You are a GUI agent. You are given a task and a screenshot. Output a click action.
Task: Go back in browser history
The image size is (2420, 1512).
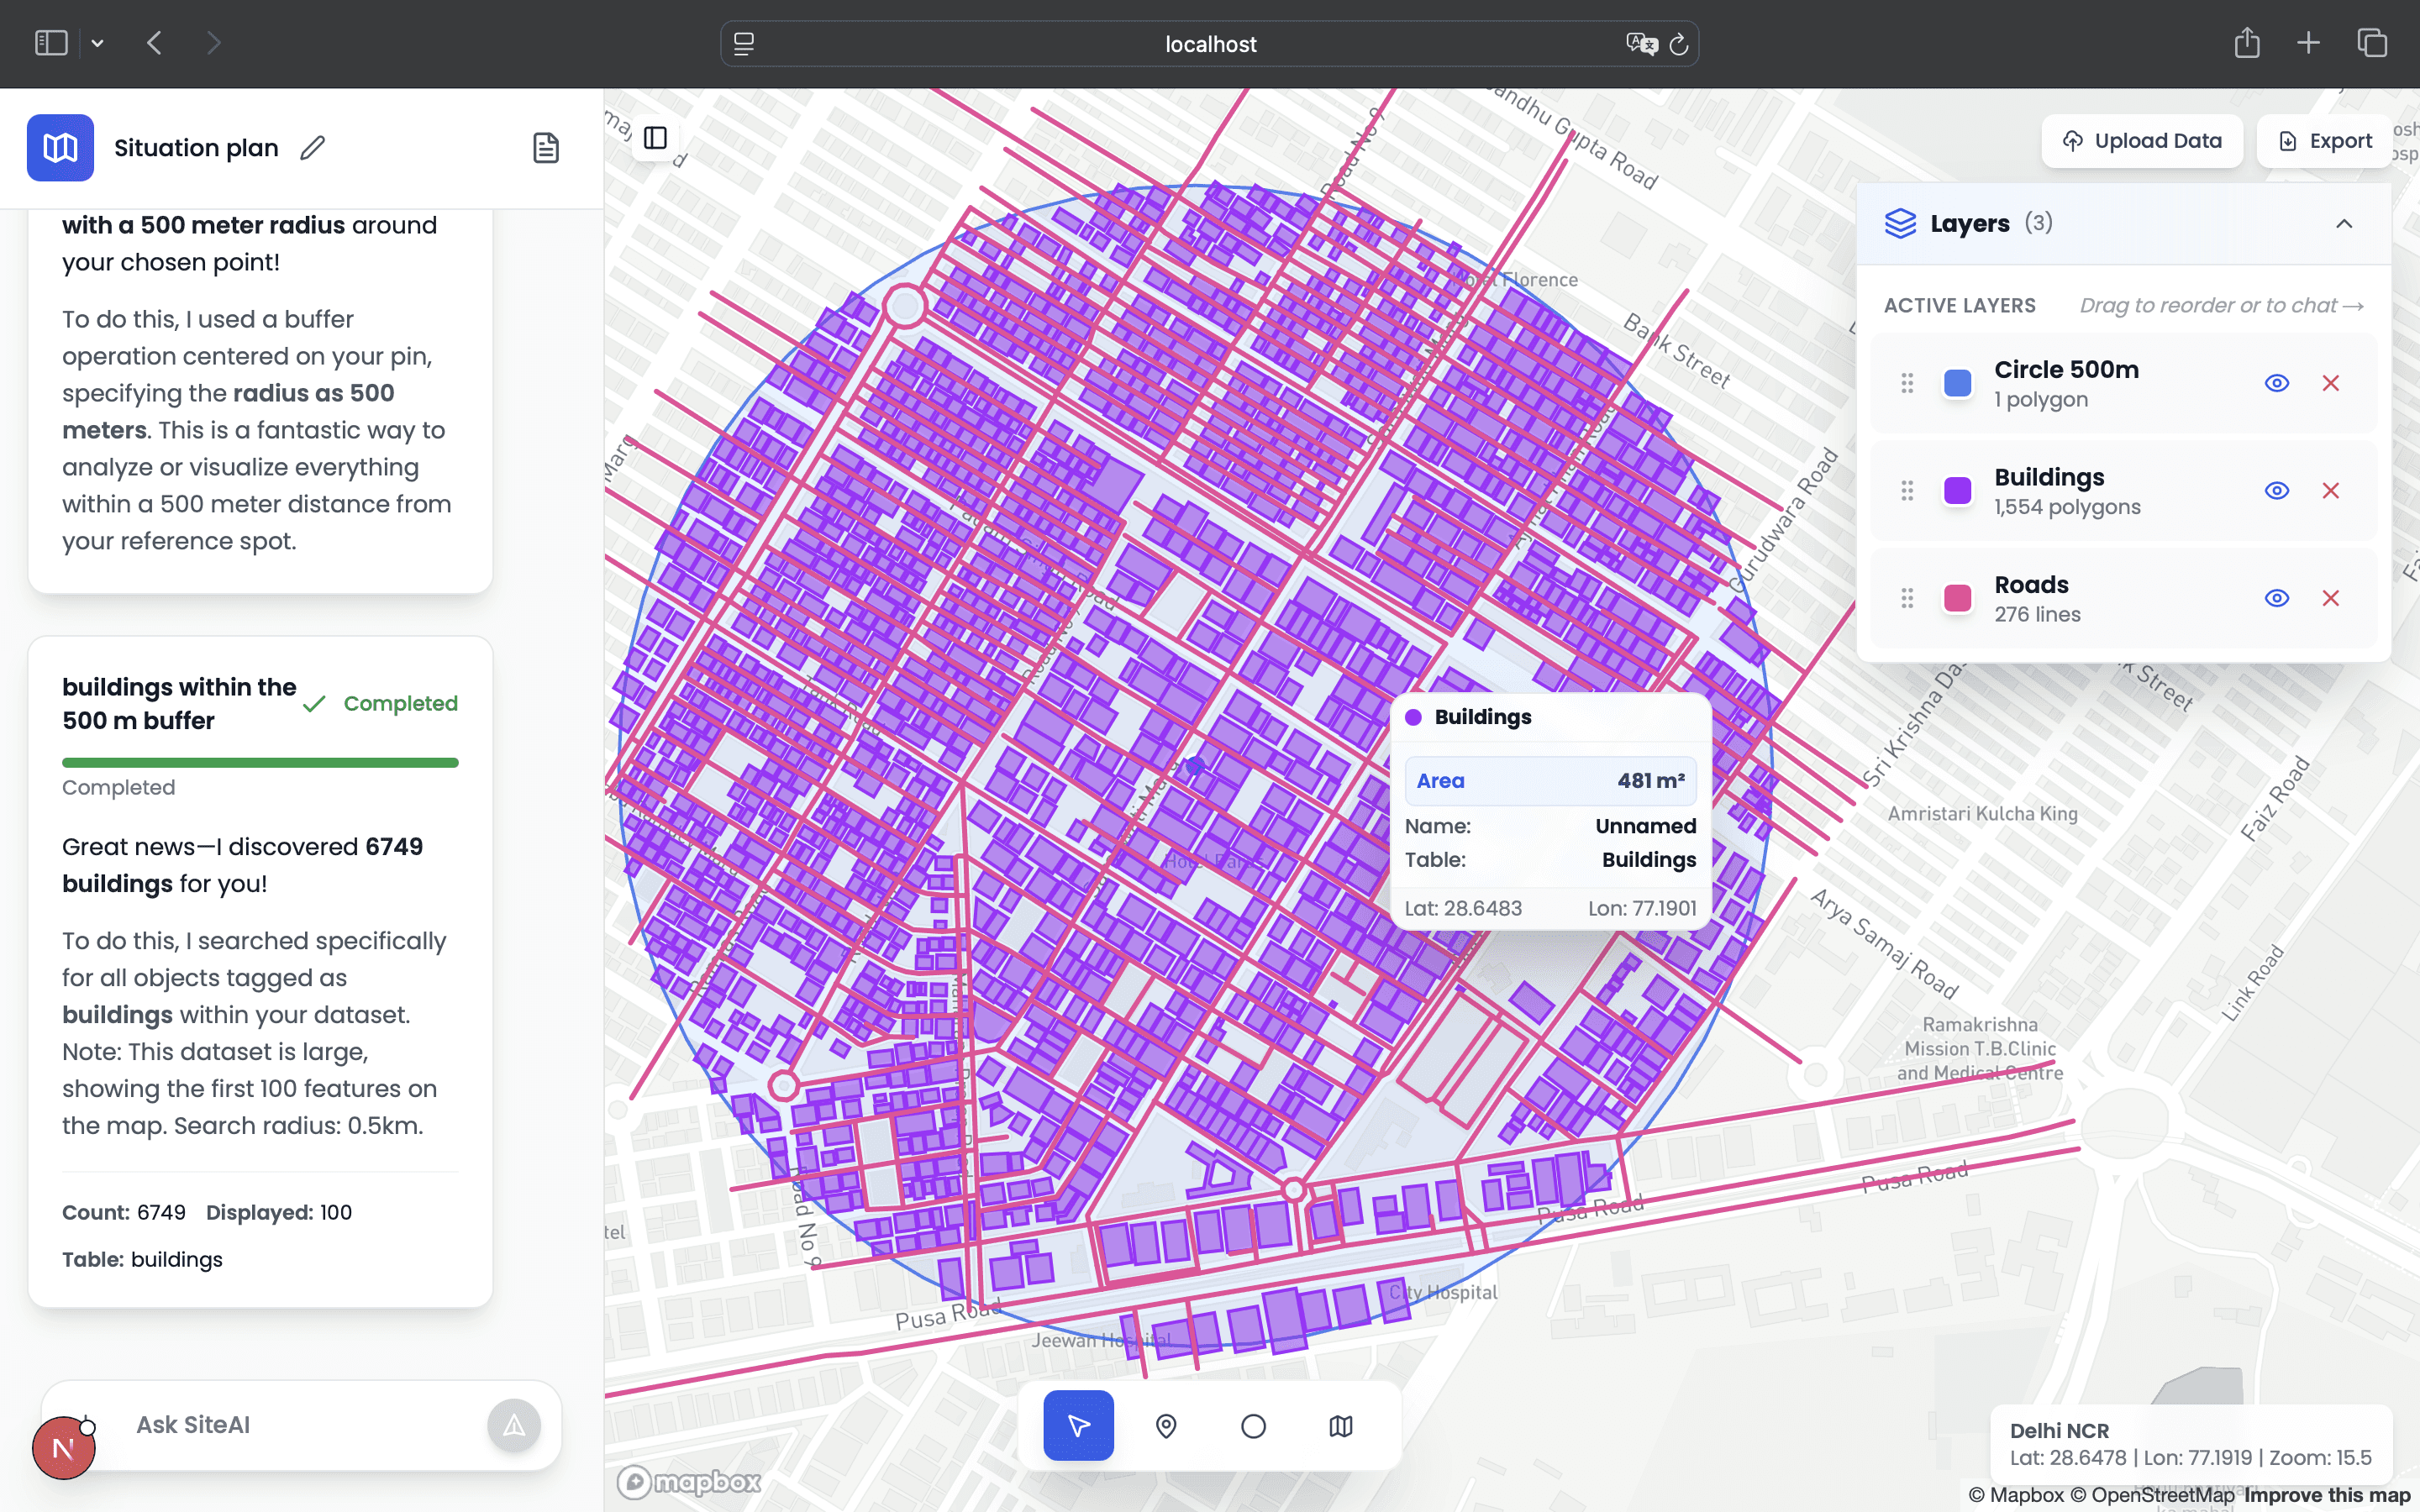pyautogui.click(x=154, y=43)
